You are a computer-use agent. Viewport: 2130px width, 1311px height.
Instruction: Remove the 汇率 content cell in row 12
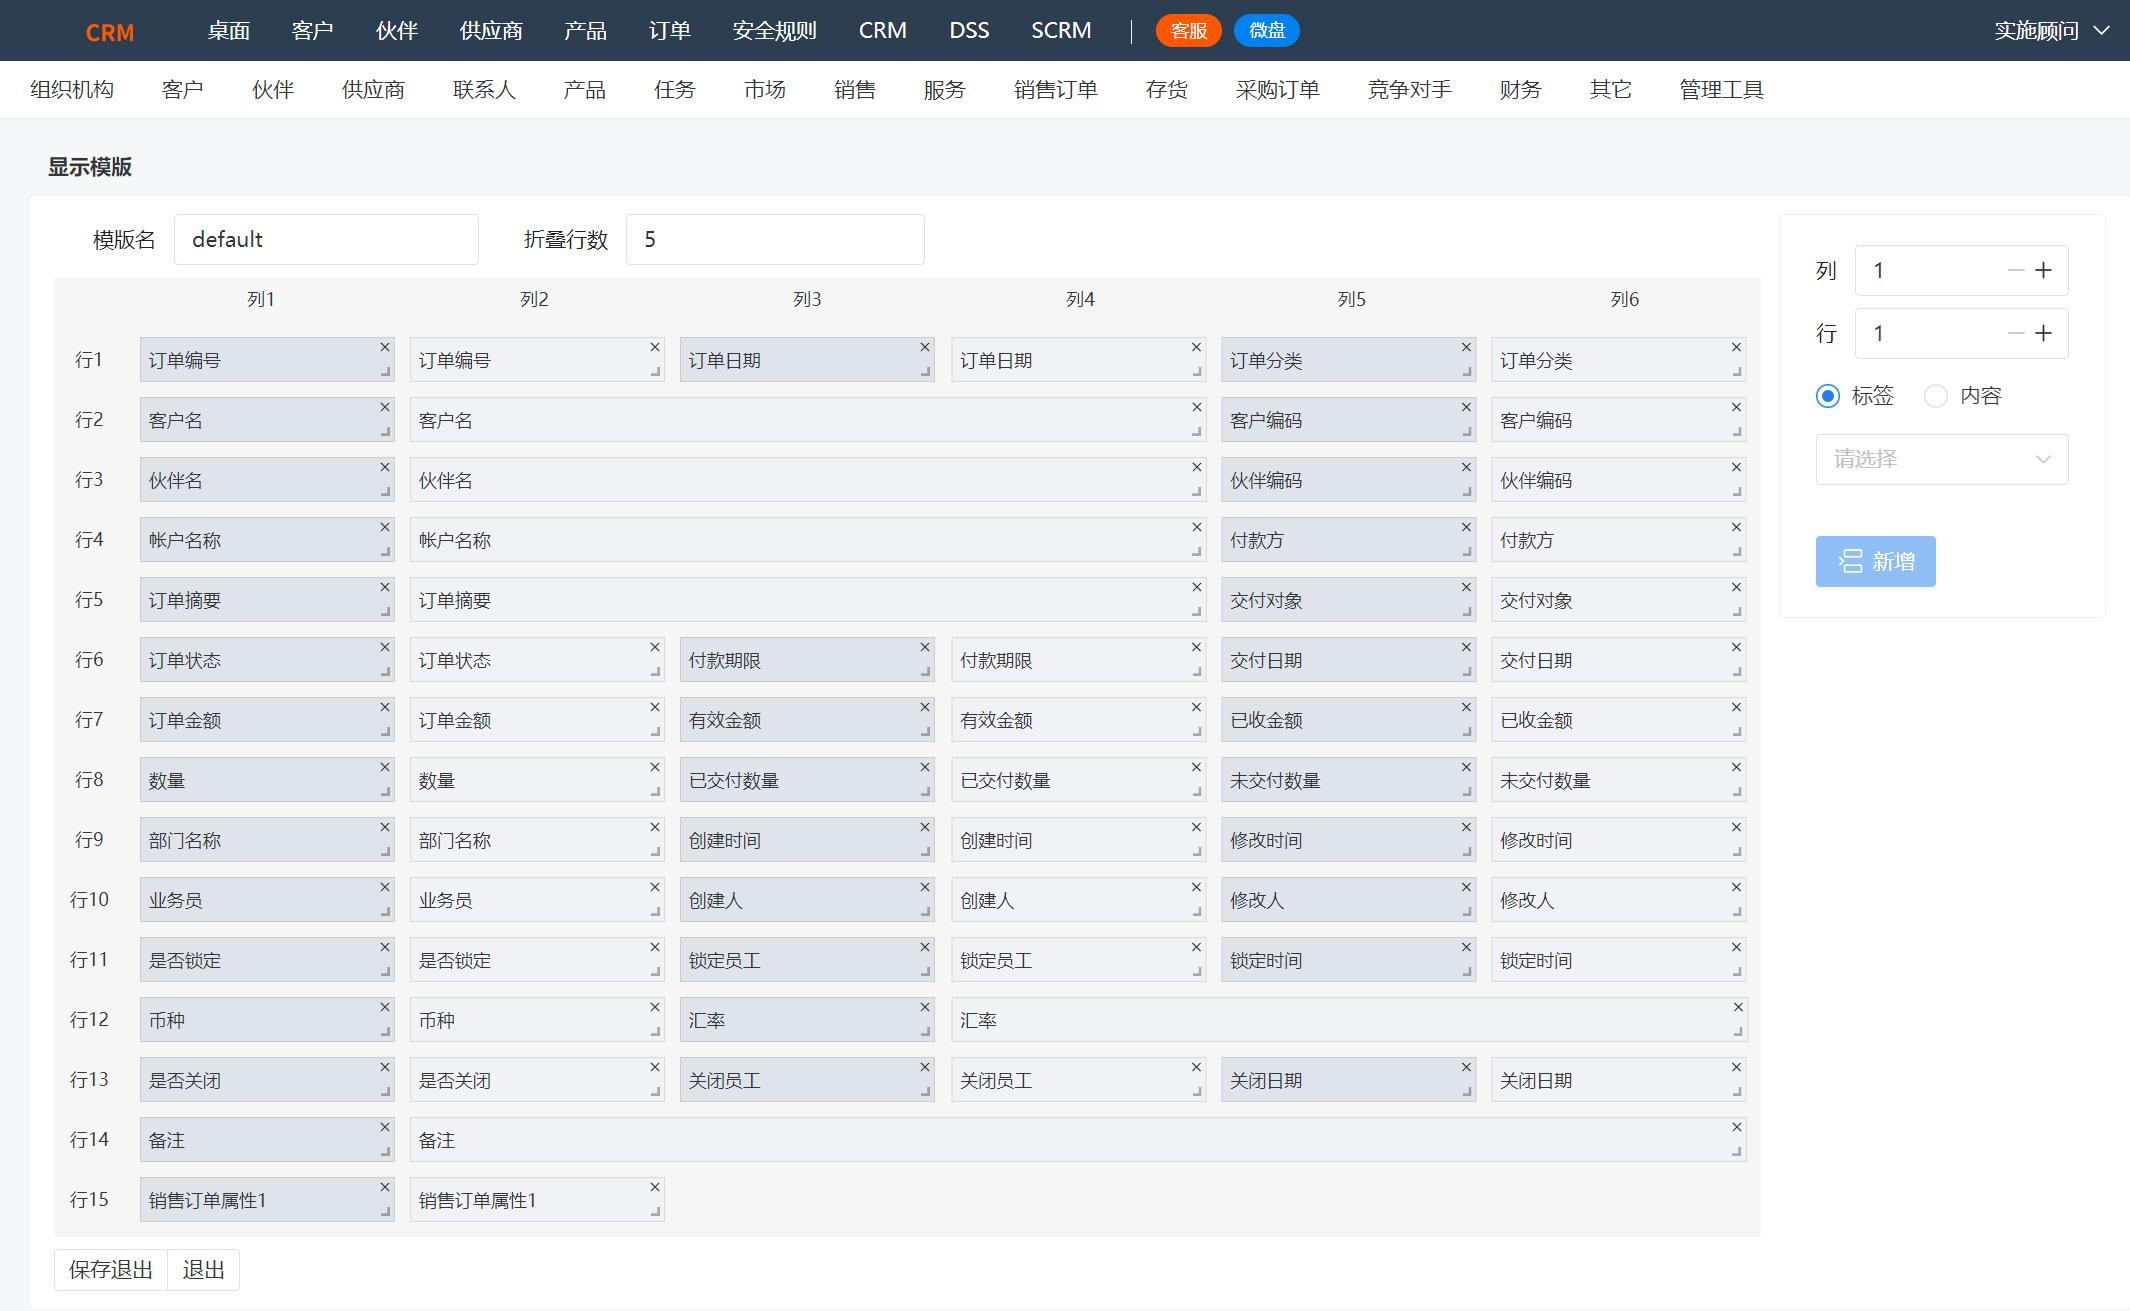point(1737,1007)
